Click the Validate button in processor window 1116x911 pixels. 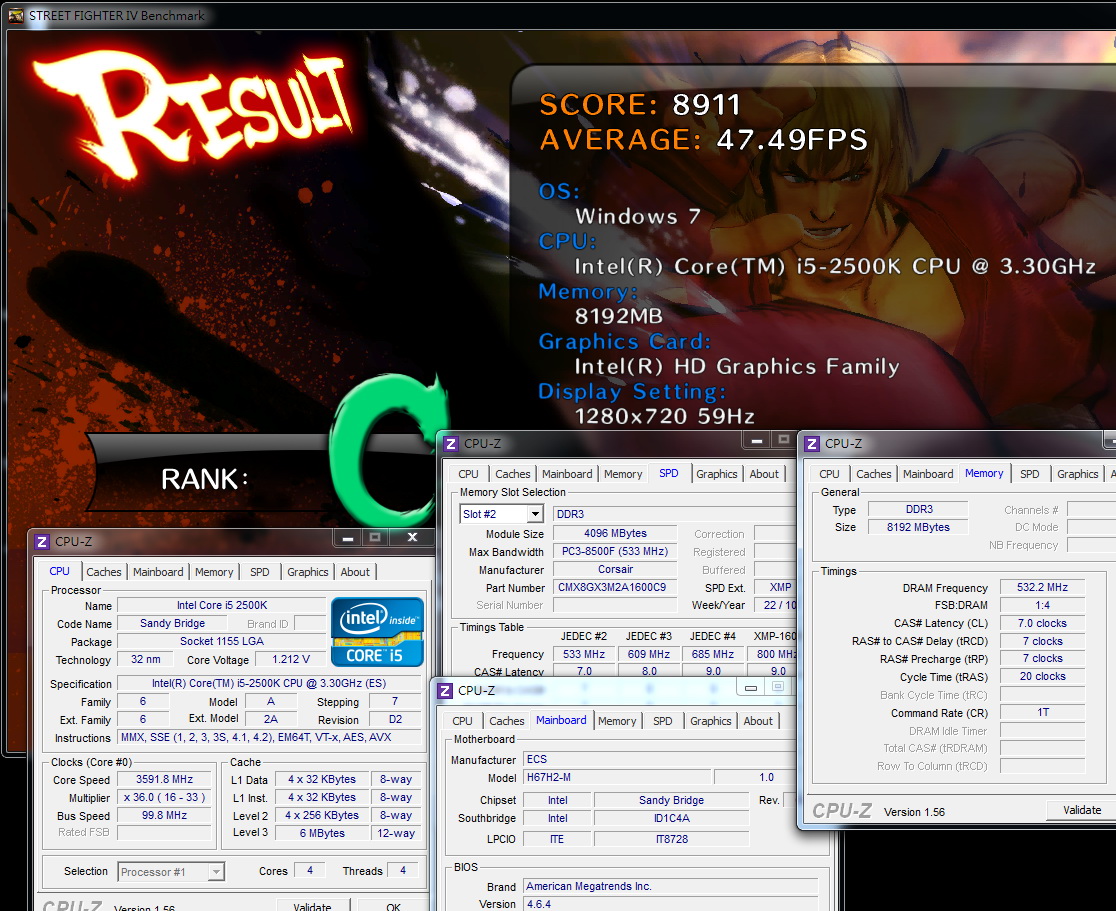(312, 906)
